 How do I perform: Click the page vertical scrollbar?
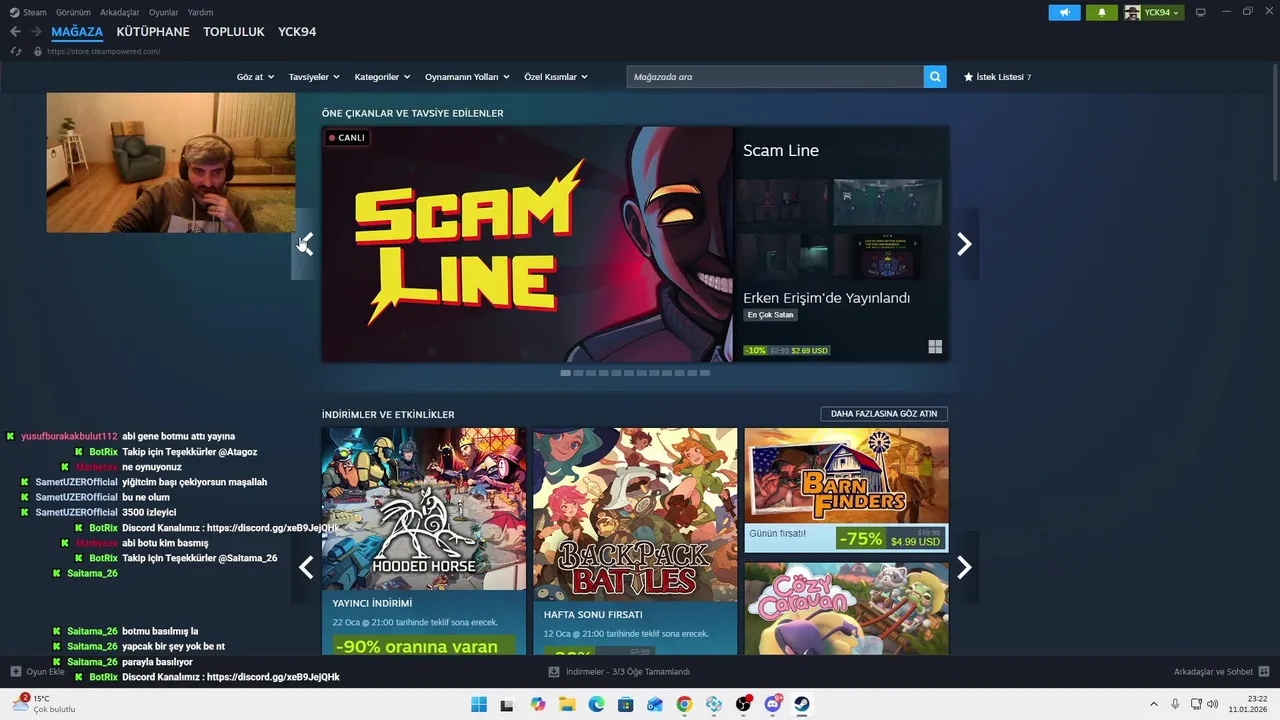click(x=1274, y=124)
